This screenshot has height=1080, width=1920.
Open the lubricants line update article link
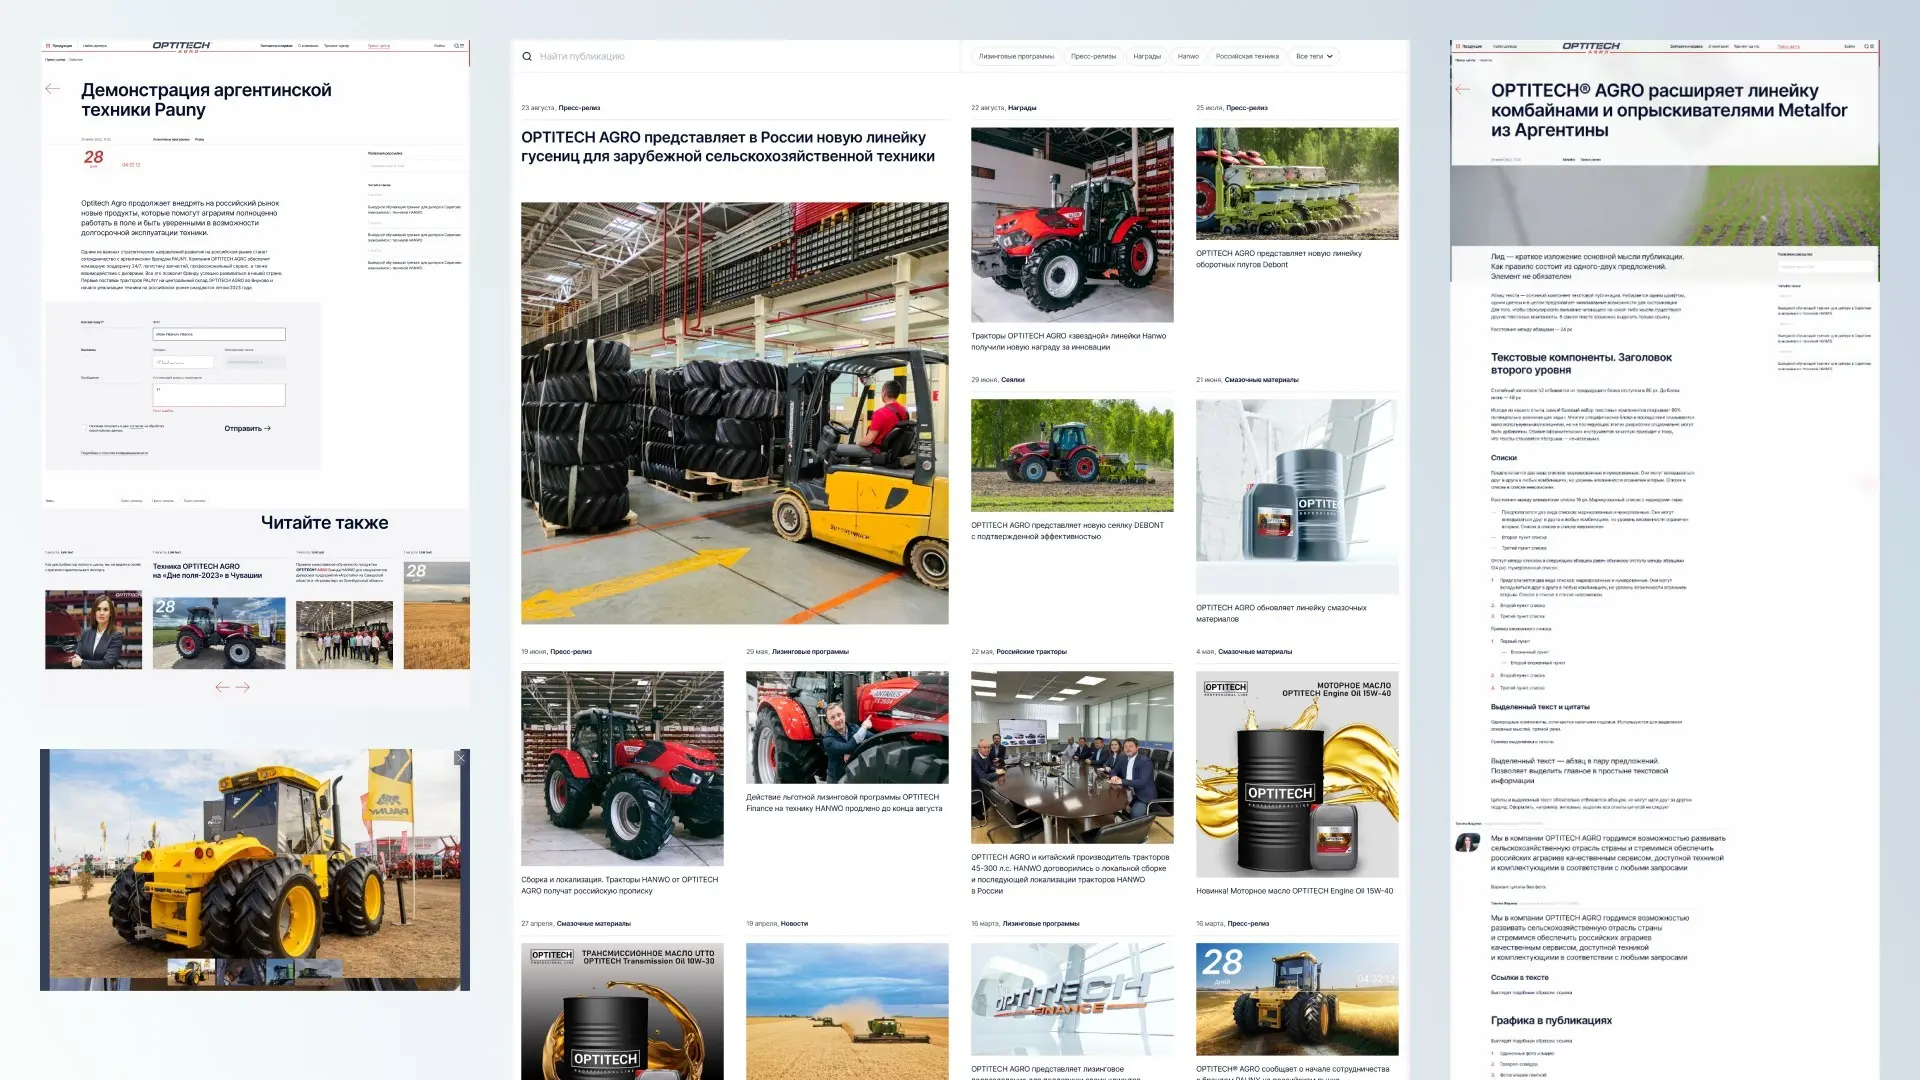(1281, 613)
